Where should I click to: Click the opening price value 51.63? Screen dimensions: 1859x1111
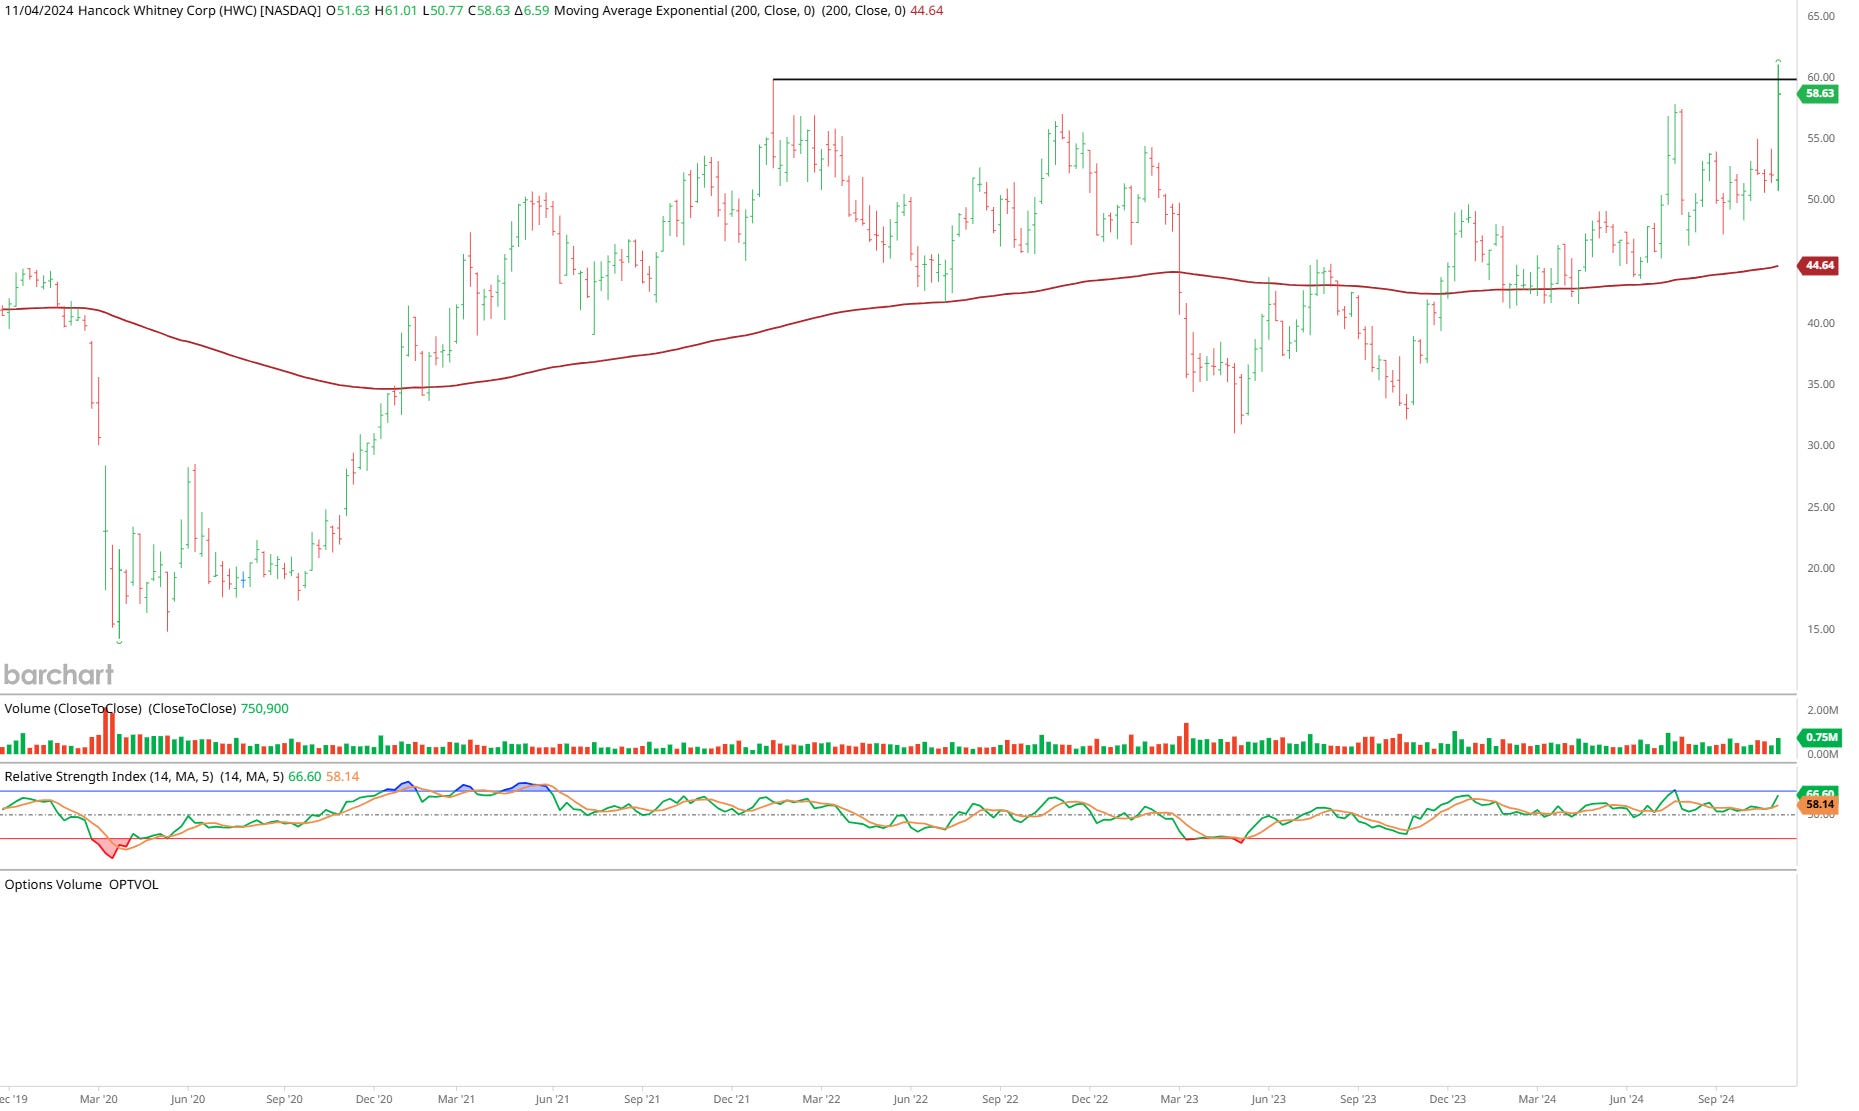pyautogui.click(x=353, y=11)
